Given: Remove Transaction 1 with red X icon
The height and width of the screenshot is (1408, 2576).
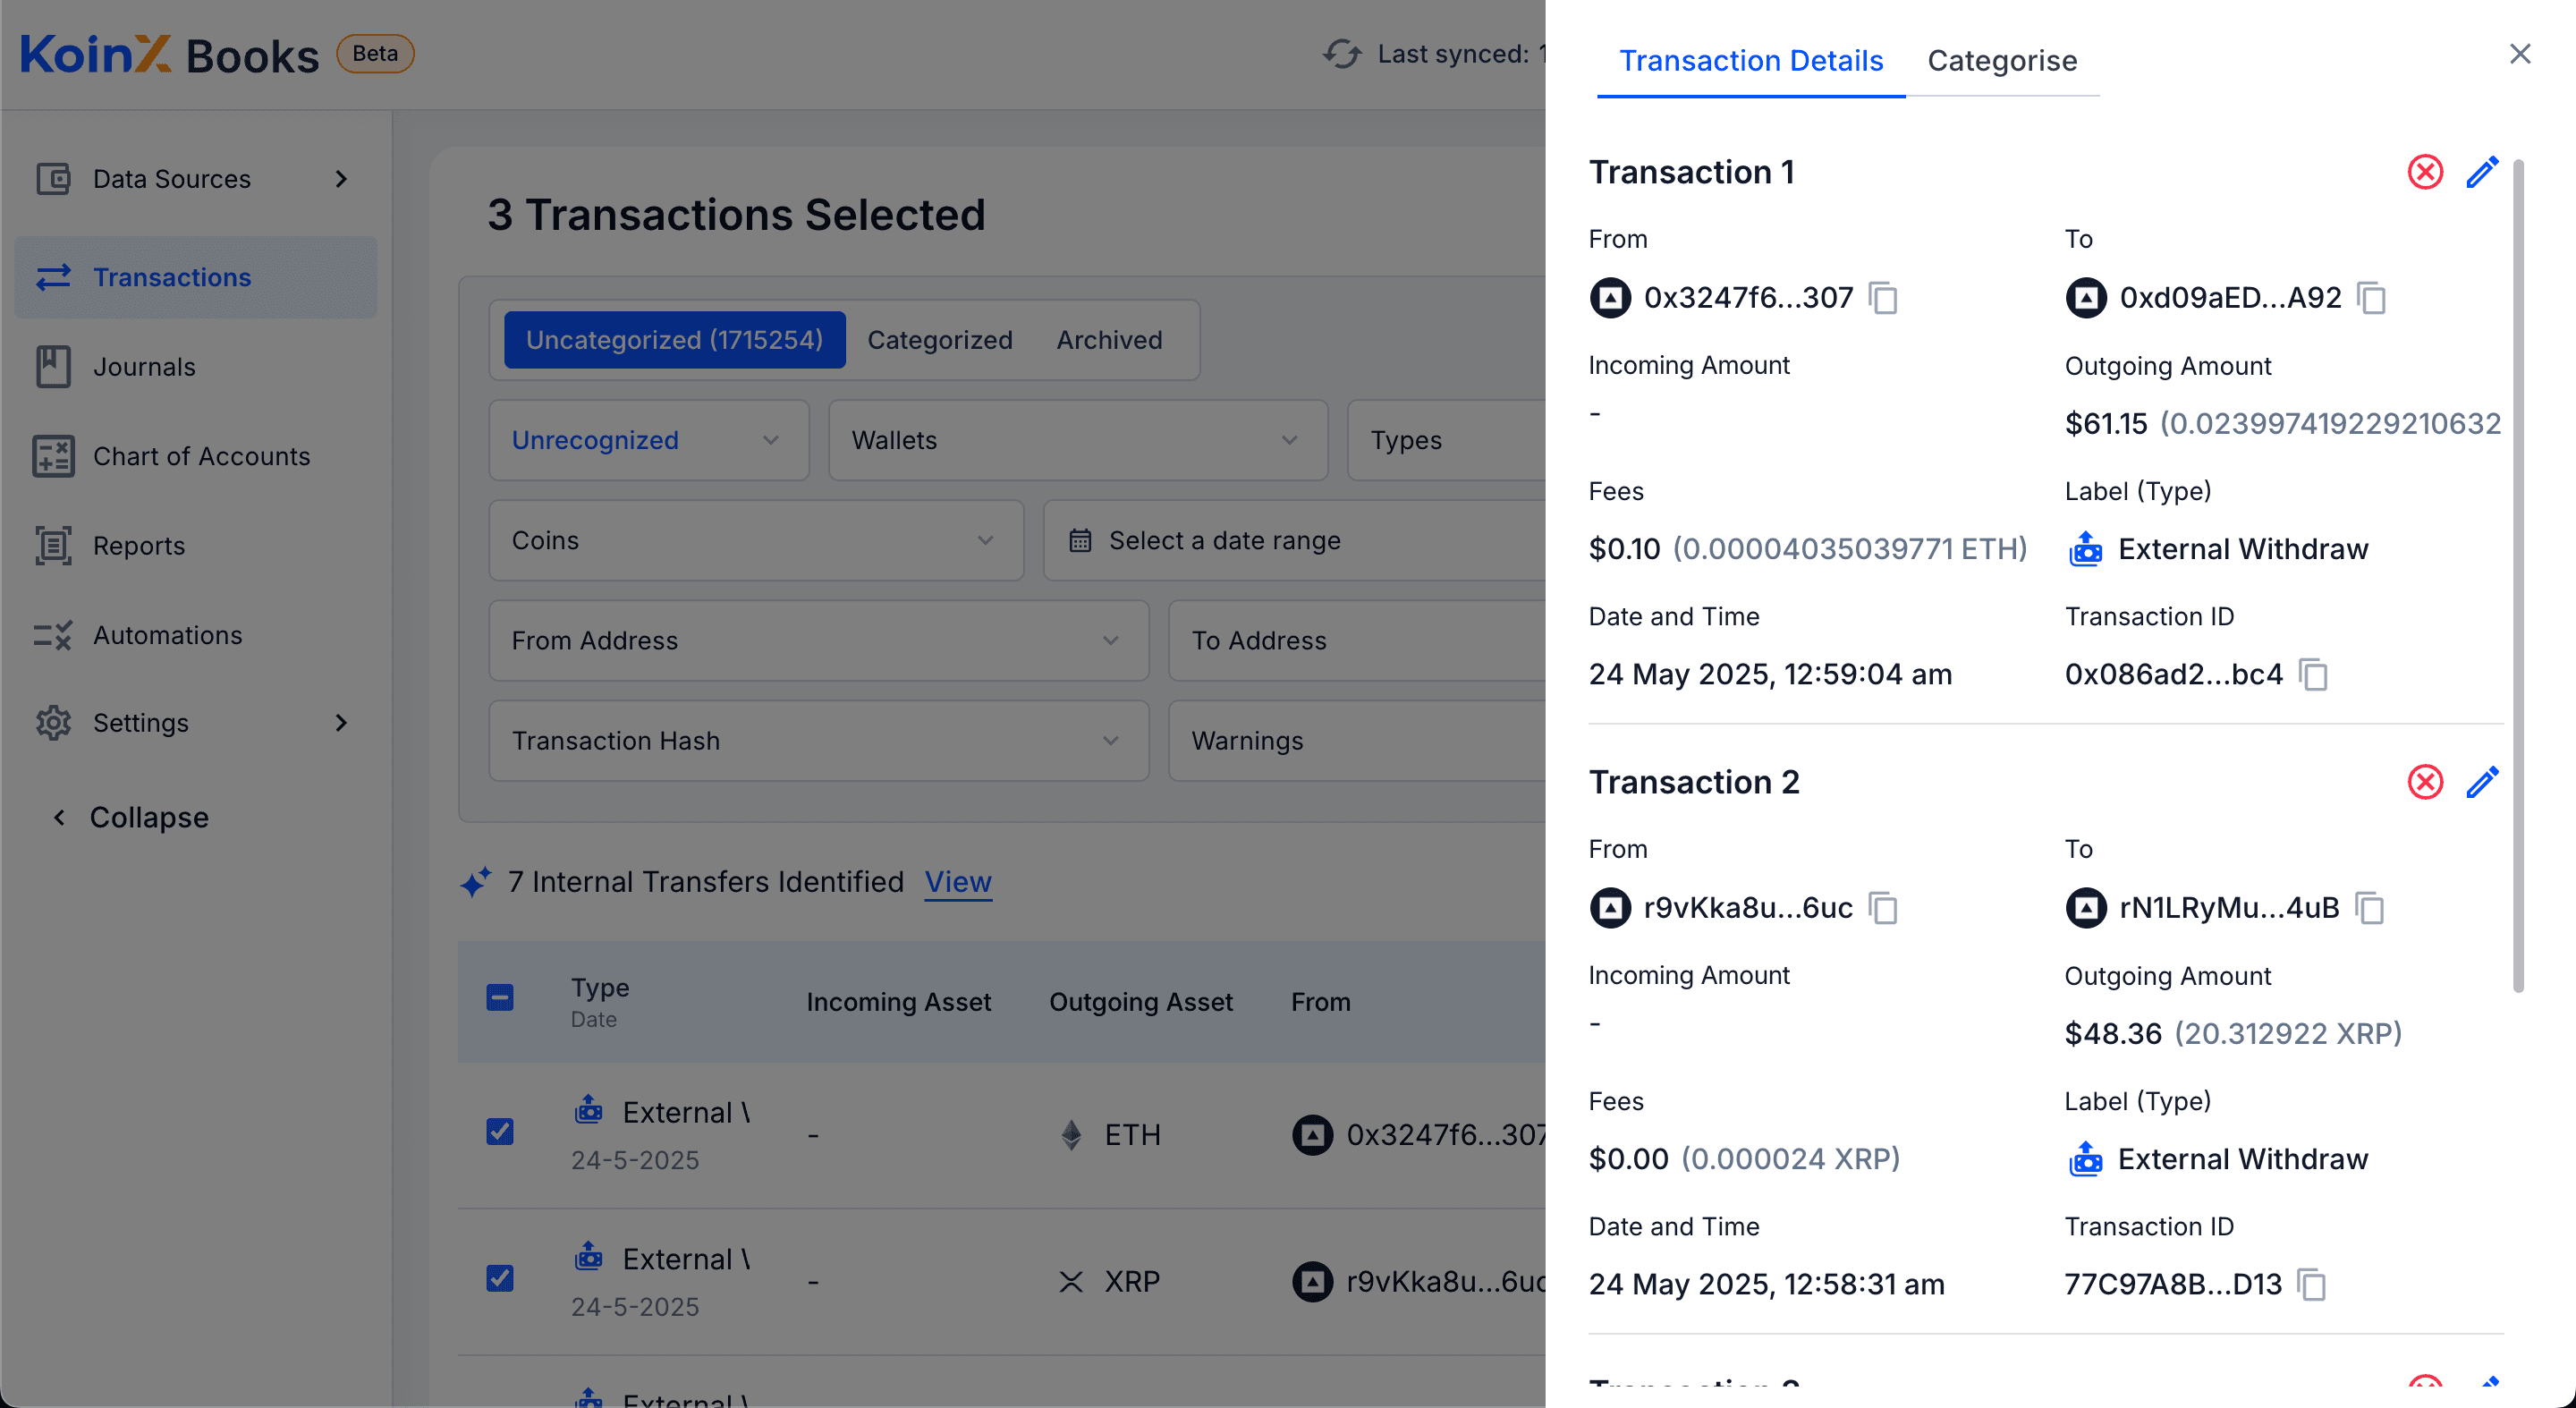Looking at the screenshot, I should click(2424, 172).
